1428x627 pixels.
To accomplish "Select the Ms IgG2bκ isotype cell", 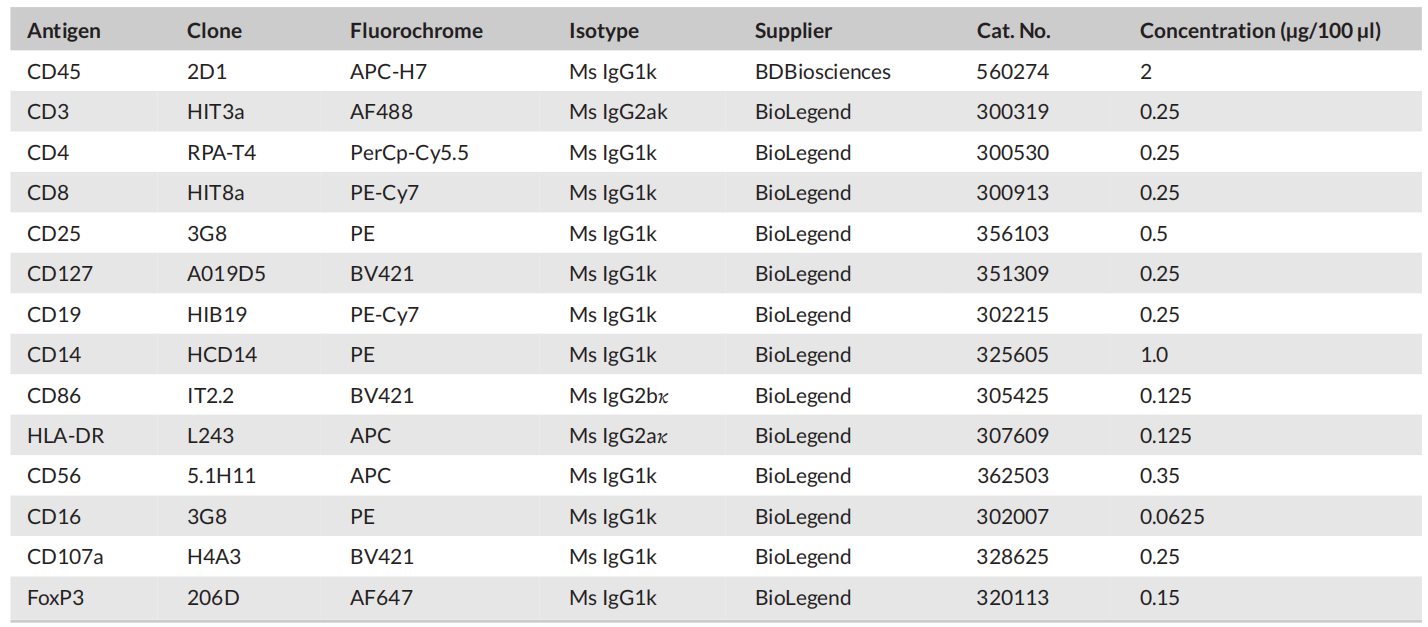I will click(620, 396).
